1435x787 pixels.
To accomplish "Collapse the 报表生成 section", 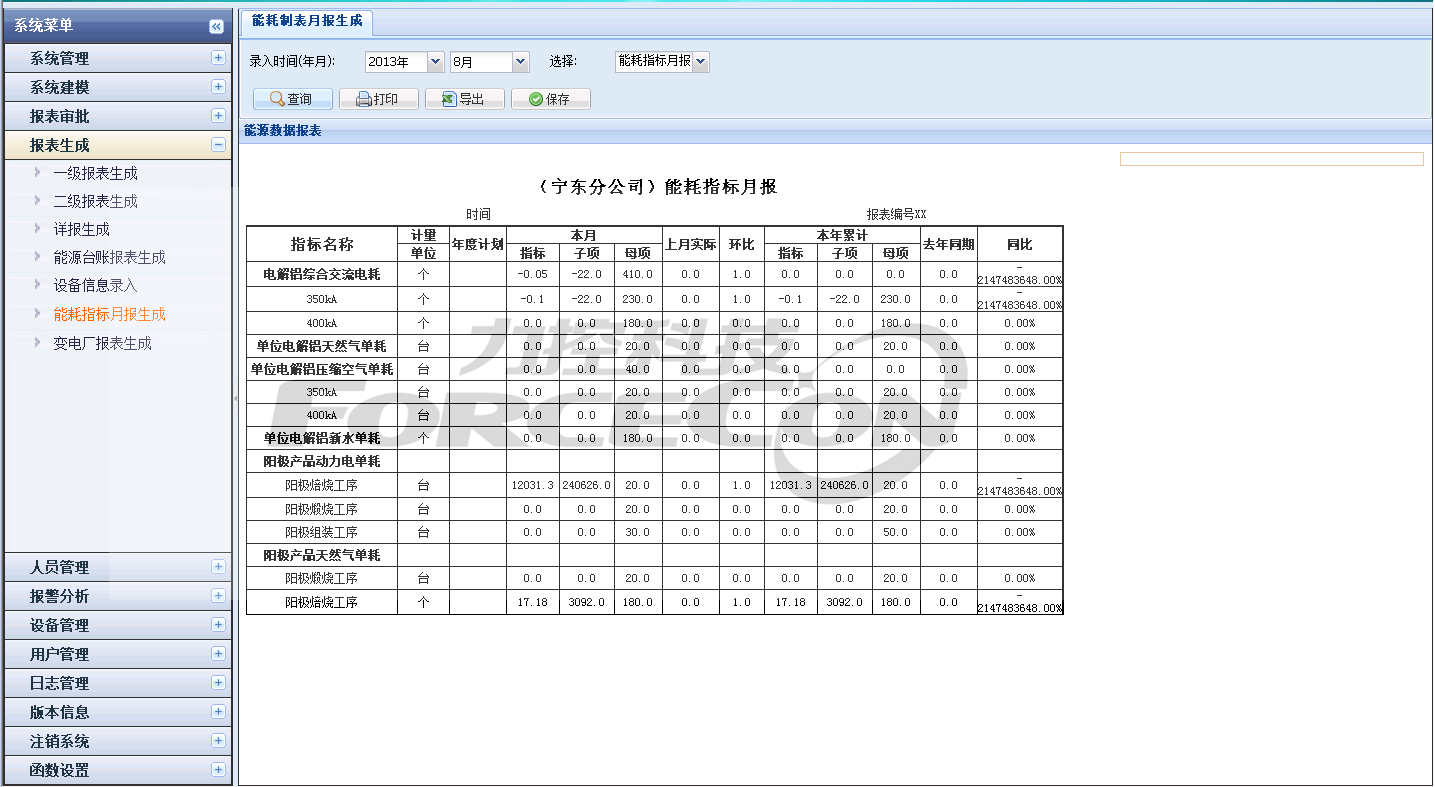I will (218, 145).
